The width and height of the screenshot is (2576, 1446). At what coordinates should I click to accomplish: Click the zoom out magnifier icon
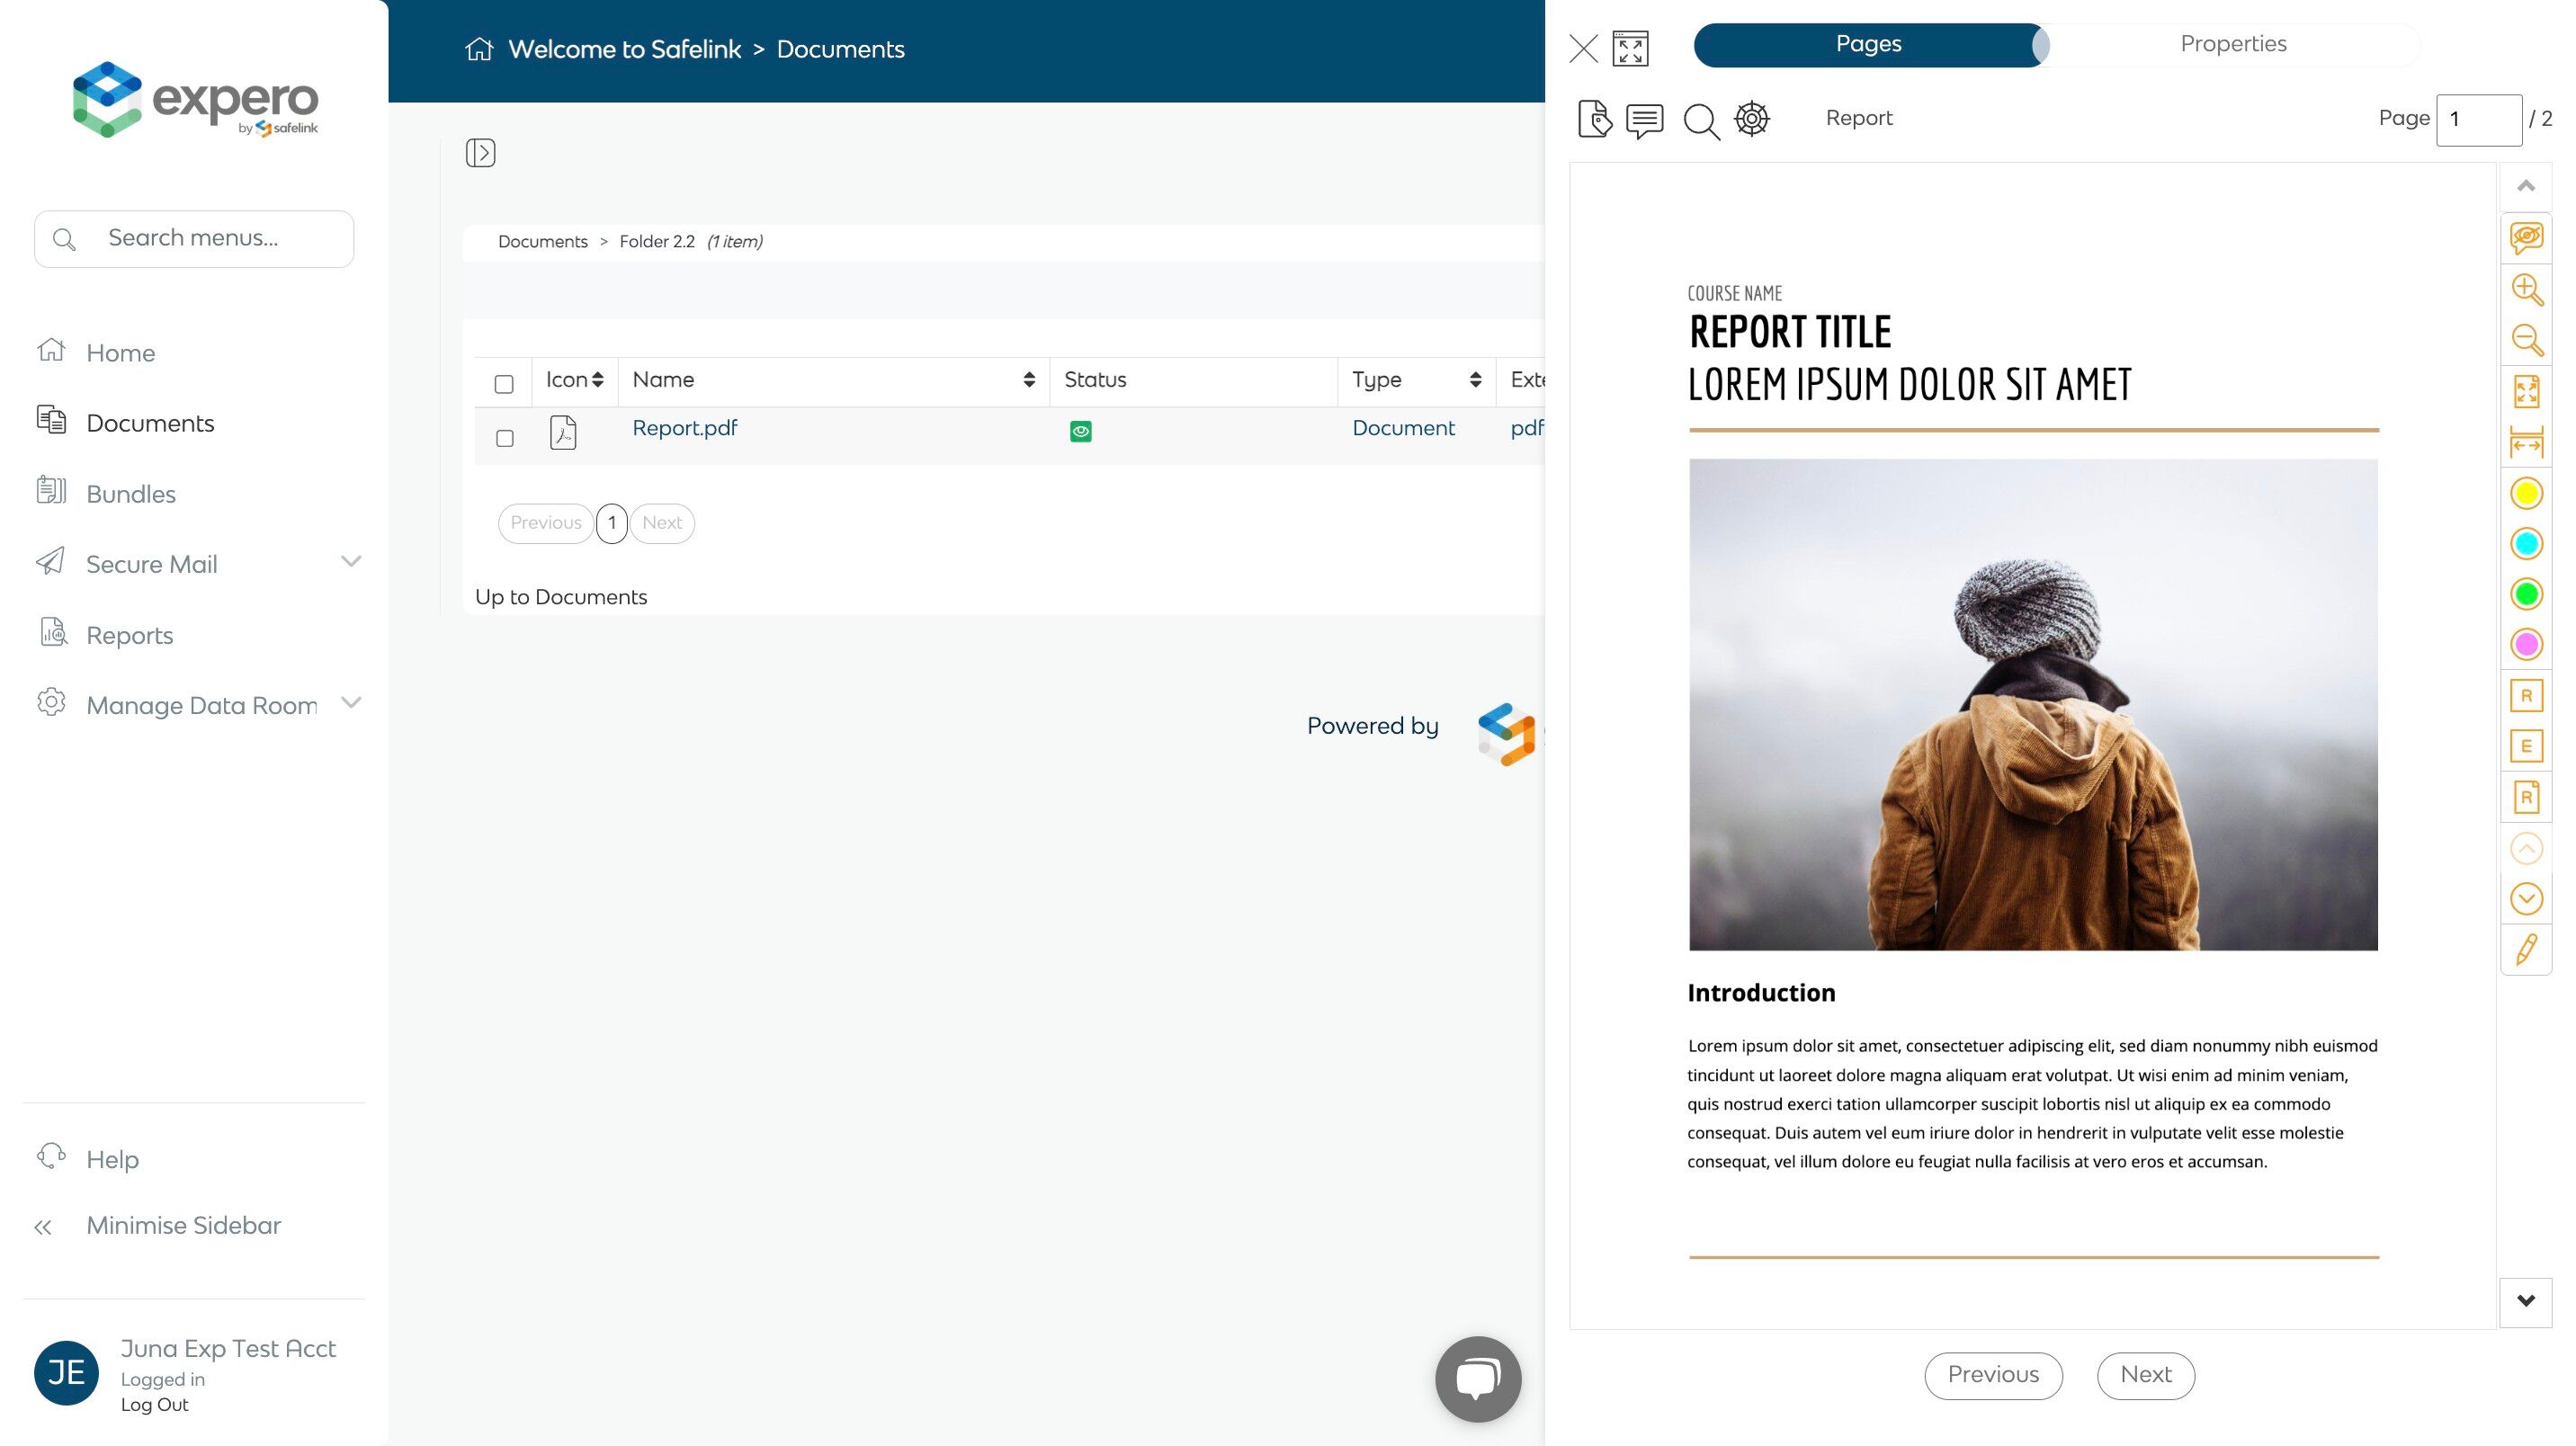click(x=2527, y=340)
